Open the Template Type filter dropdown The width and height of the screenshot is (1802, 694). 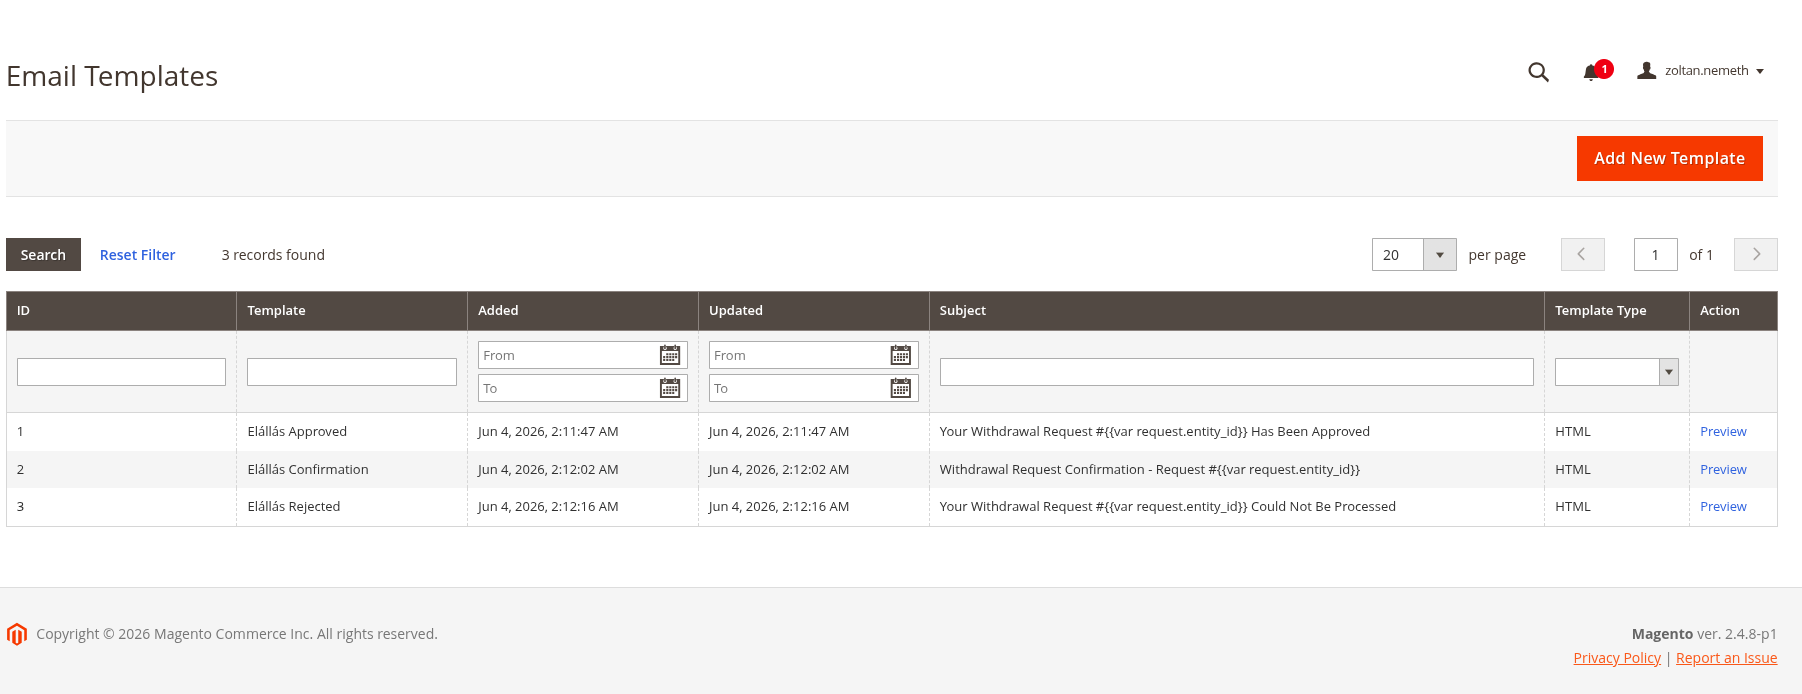pyautogui.click(x=1616, y=372)
